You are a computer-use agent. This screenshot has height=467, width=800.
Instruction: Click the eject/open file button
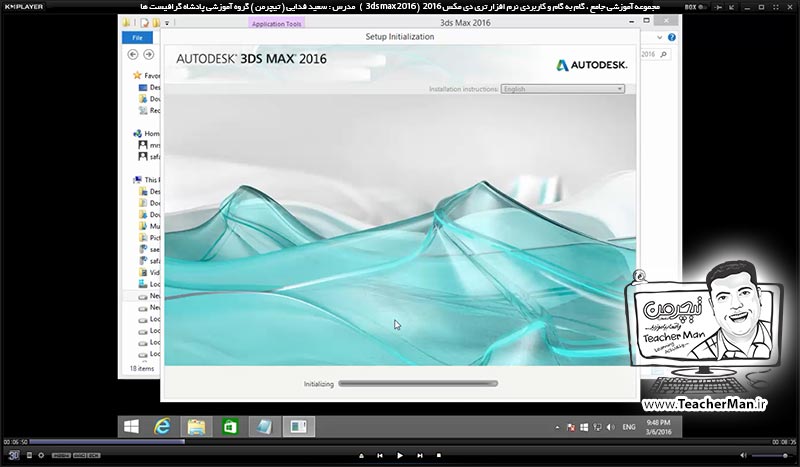(361, 455)
